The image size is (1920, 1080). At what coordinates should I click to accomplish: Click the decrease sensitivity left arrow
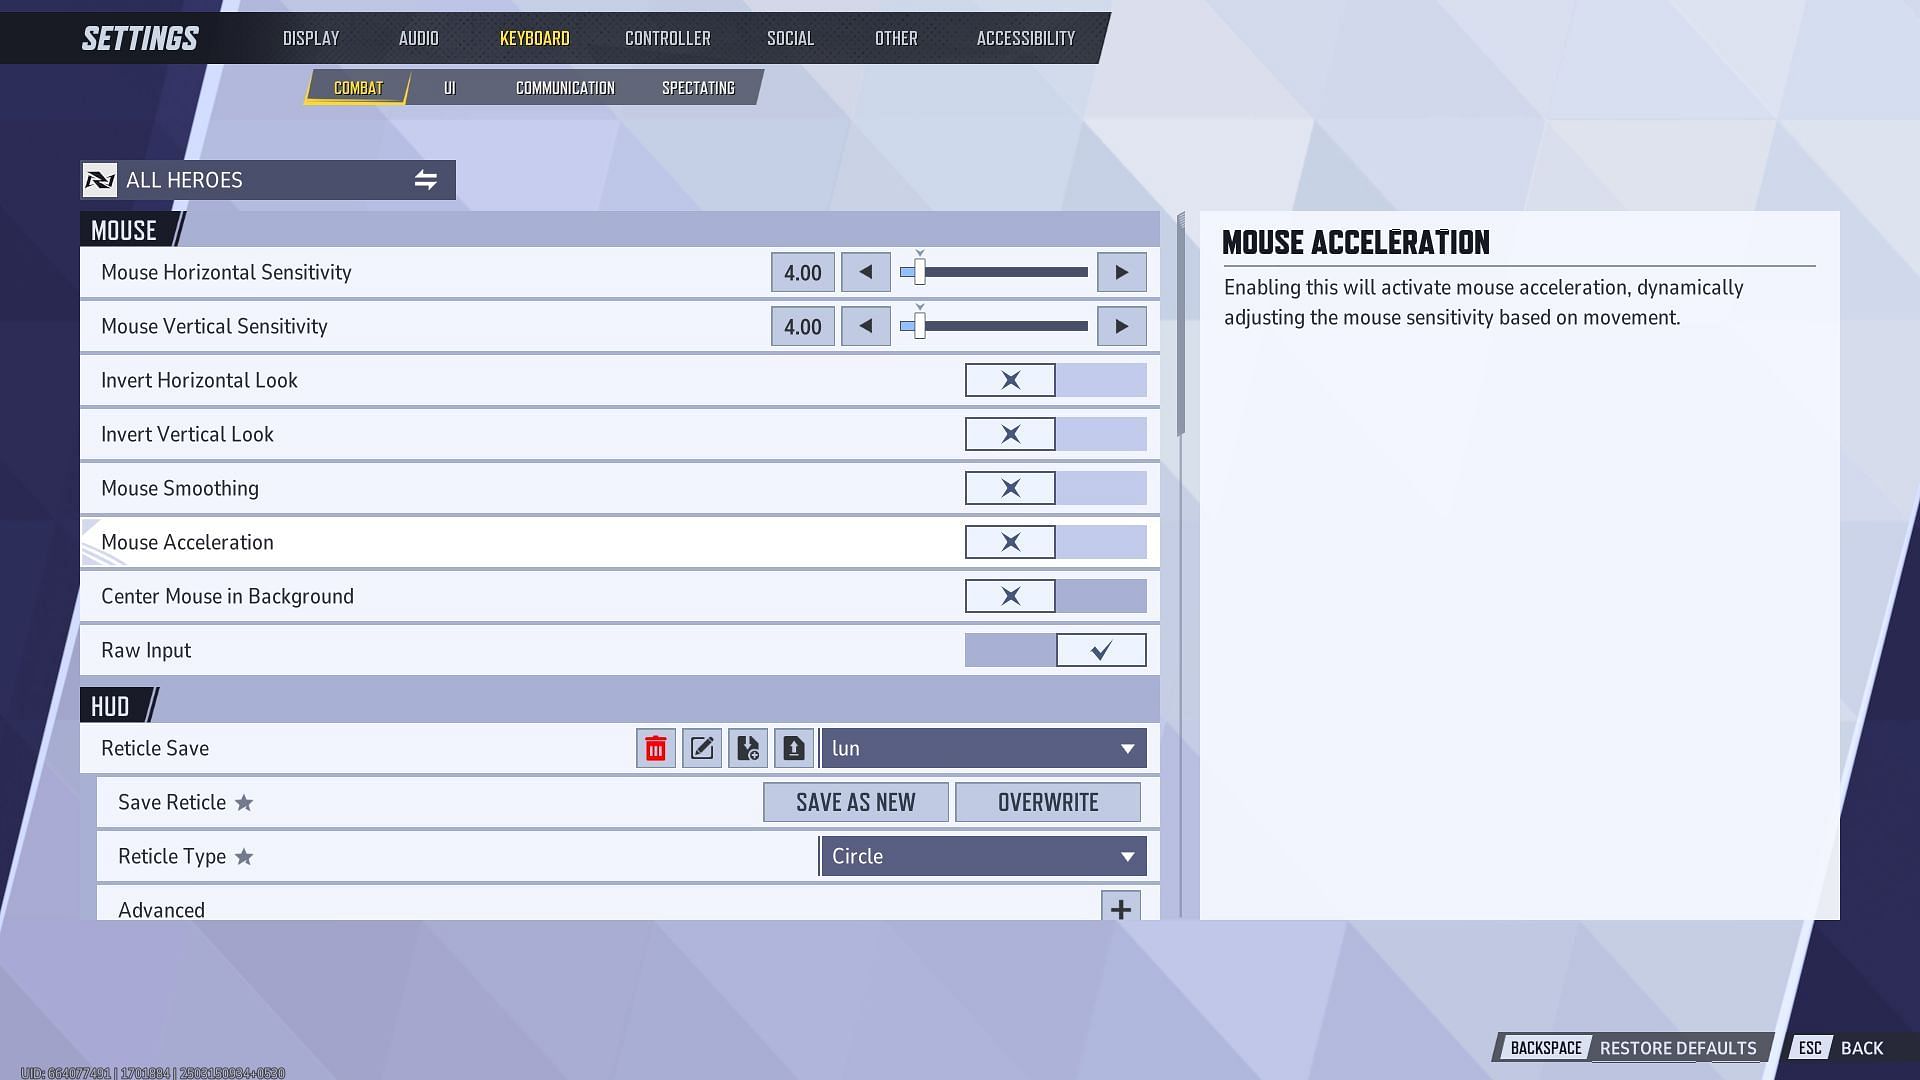click(x=864, y=272)
